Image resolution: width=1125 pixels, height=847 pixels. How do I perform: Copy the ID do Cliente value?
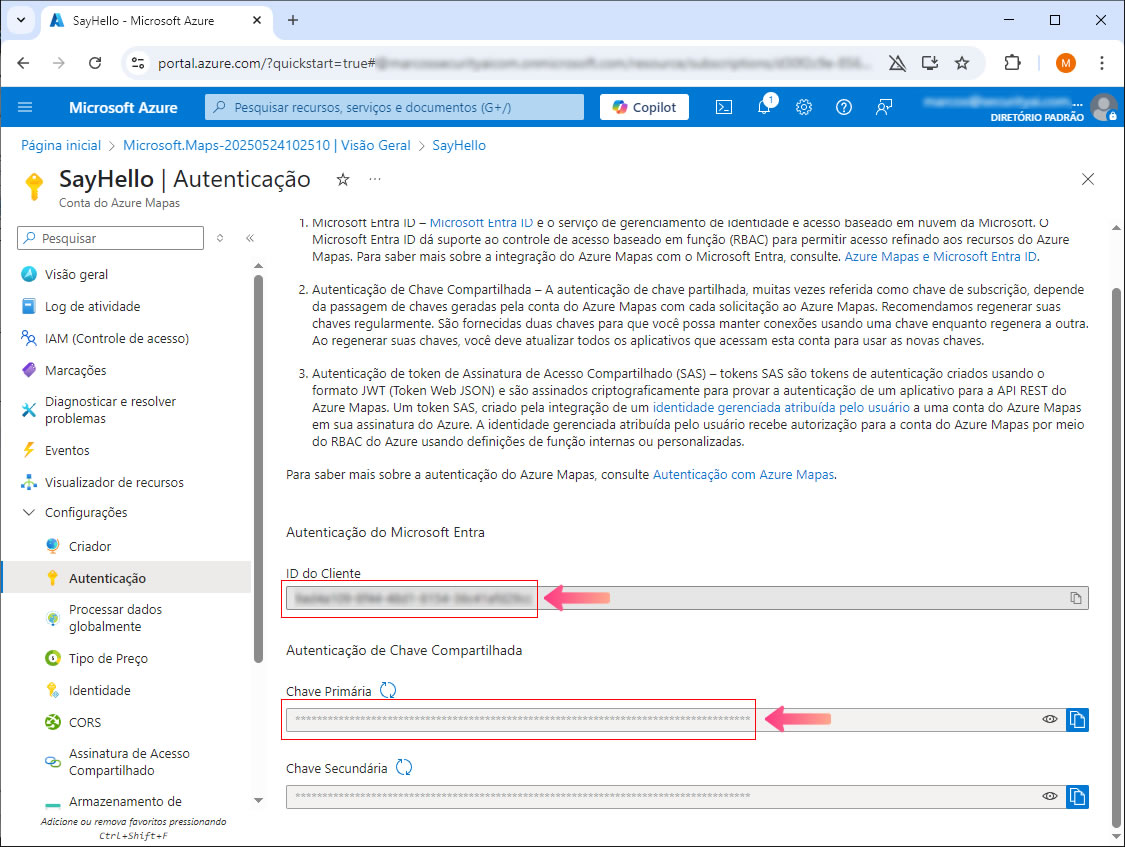[1075, 598]
